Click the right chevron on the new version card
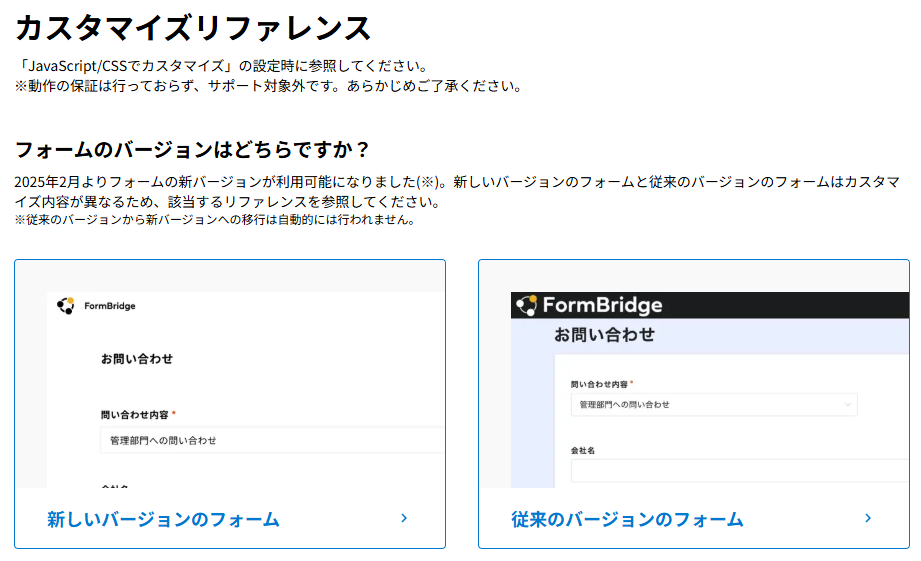This screenshot has width=921, height=561. [x=404, y=518]
